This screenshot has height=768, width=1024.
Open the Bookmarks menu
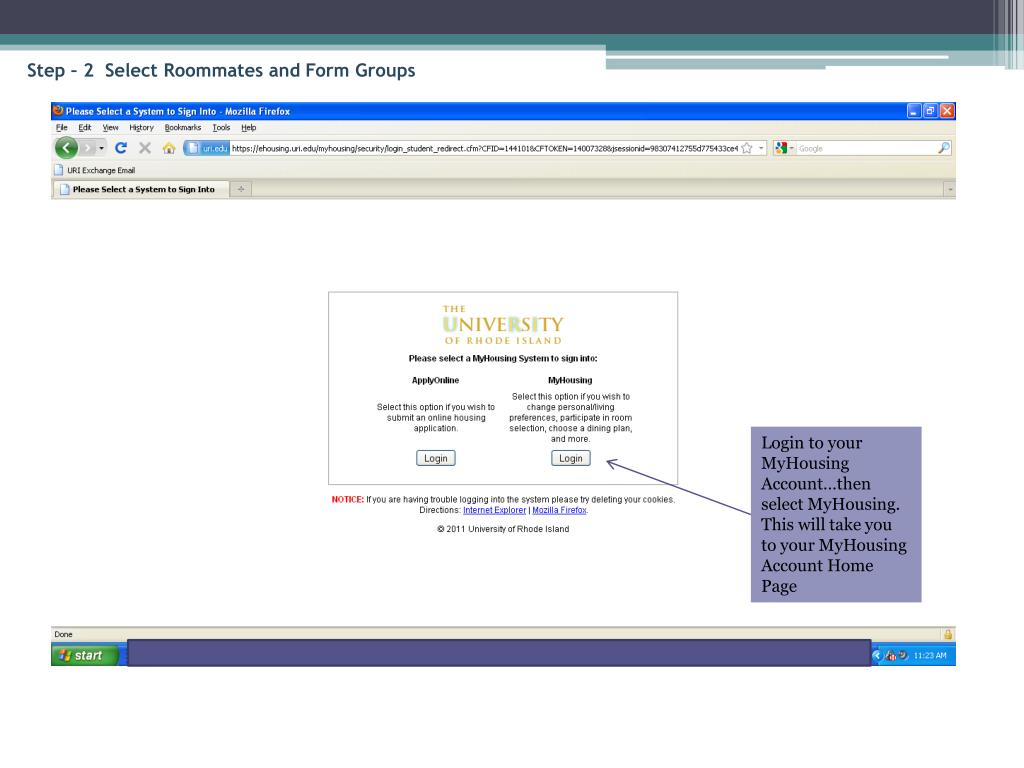click(x=183, y=128)
